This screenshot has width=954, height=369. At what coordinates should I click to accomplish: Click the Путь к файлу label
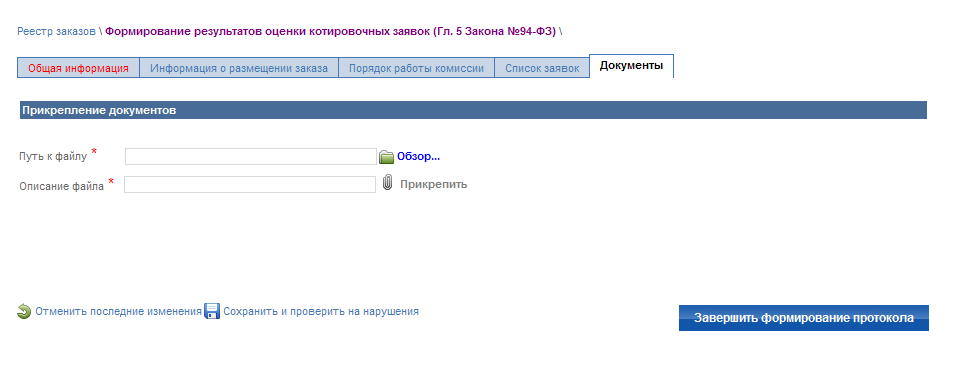pyautogui.click(x=54, y=156)
